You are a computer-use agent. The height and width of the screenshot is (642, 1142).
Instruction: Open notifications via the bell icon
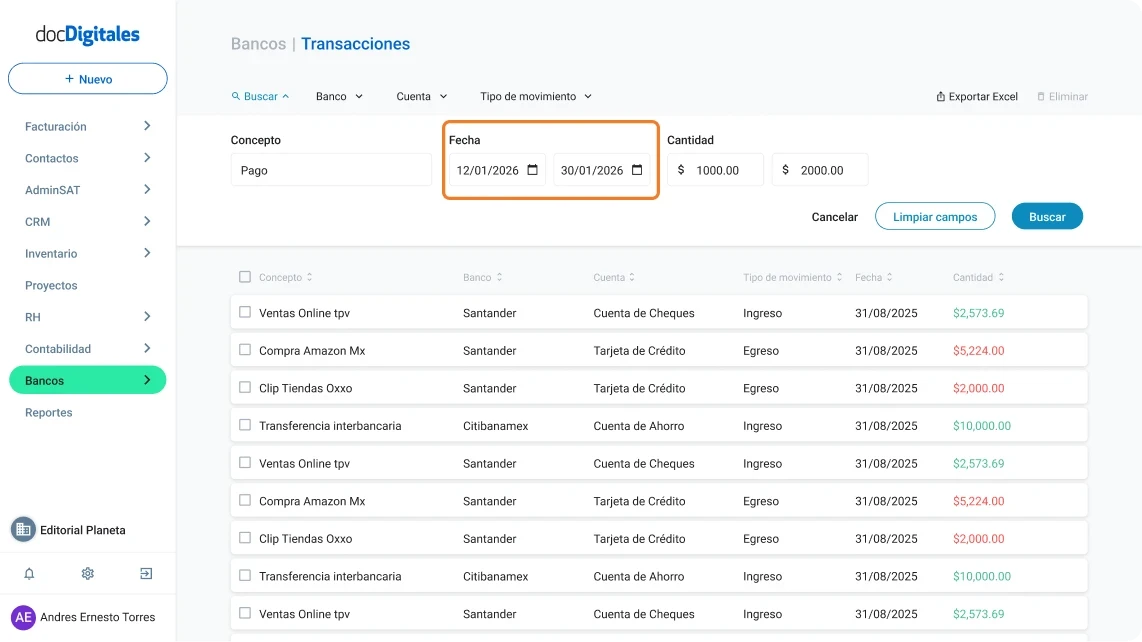click(x=29, y=573)
